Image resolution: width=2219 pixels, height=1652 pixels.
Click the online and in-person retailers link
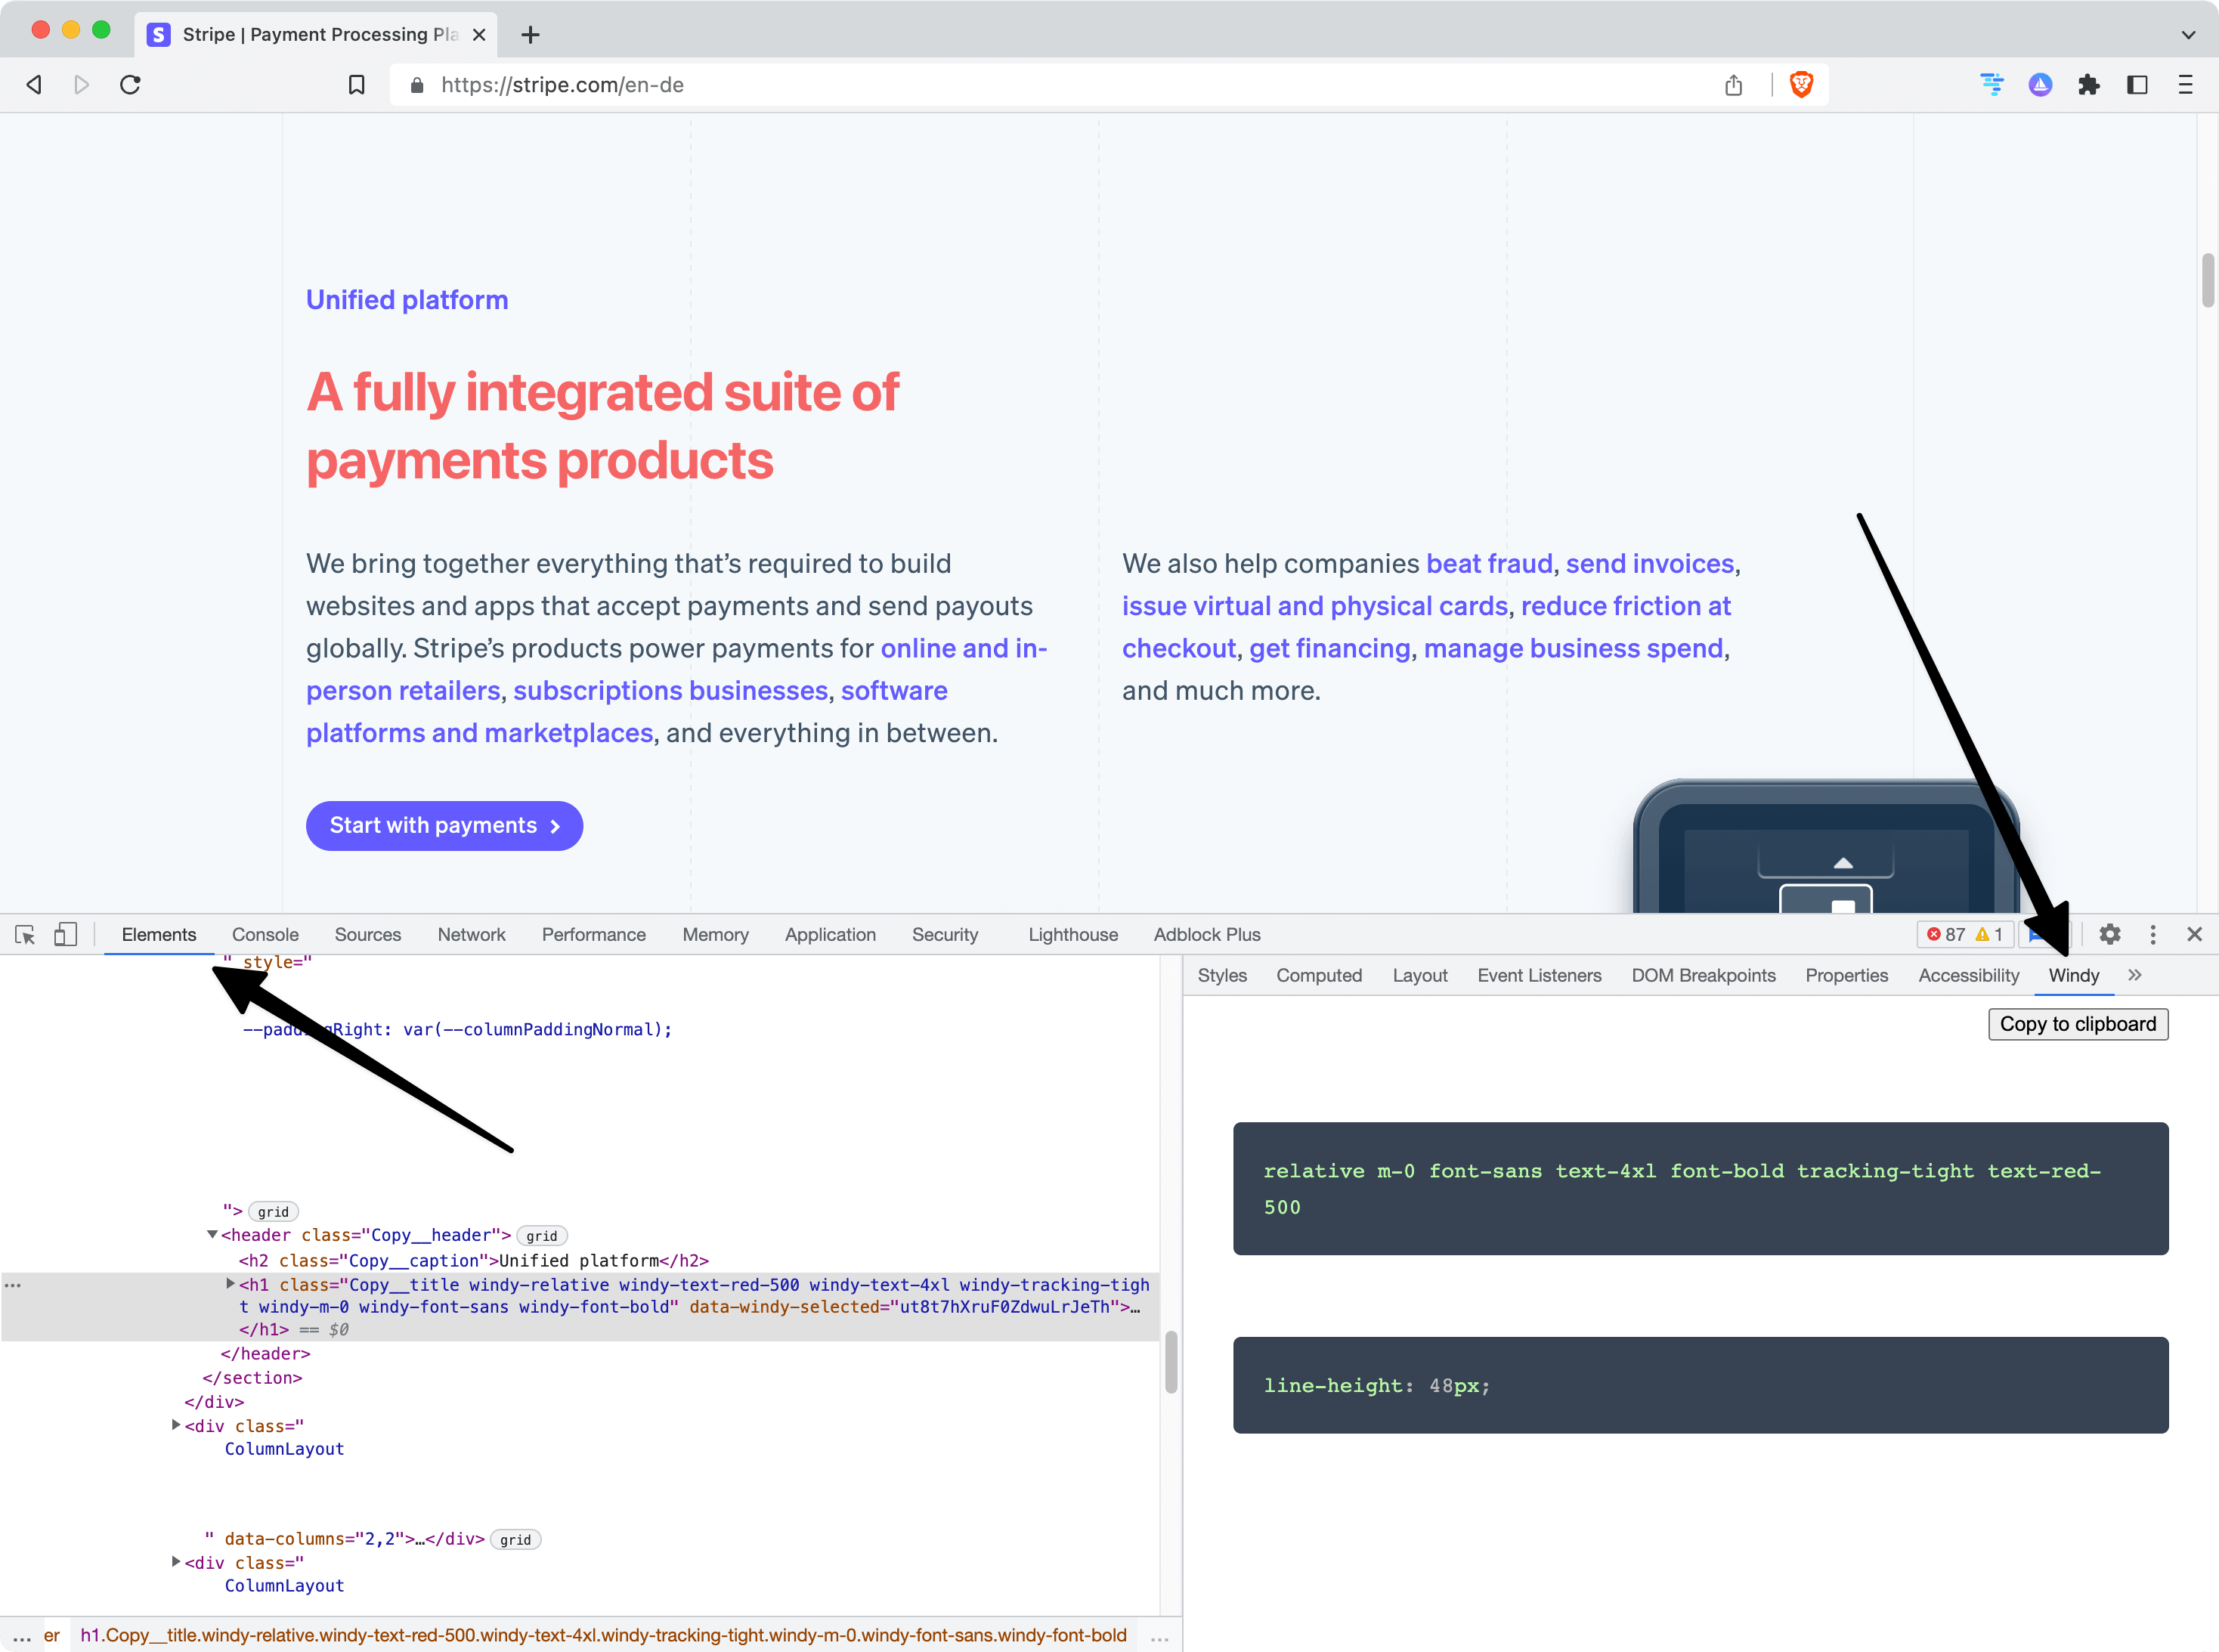[x=675, y=668]
